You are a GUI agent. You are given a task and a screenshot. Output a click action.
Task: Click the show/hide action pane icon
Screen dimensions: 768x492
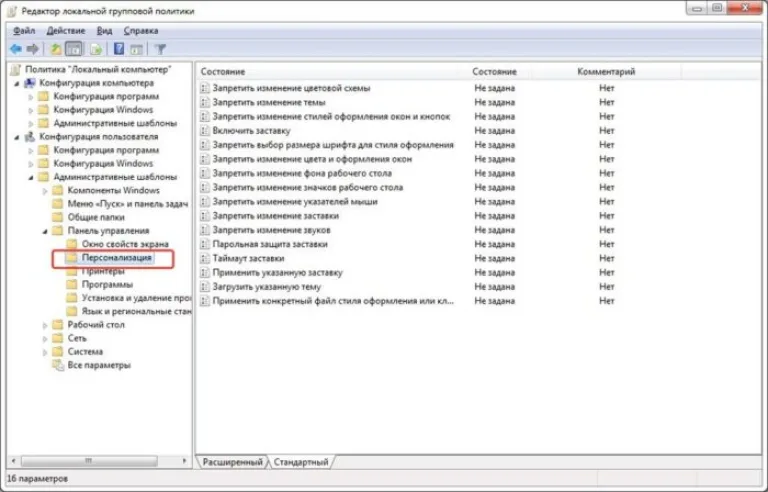click(x=137, y=49)
